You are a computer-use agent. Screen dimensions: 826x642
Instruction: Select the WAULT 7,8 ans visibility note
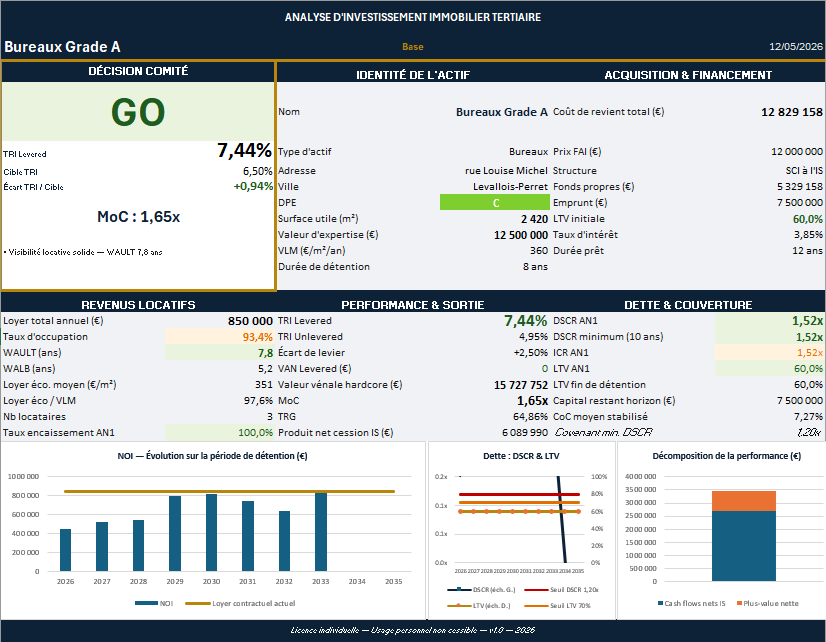tap(83, 252)
